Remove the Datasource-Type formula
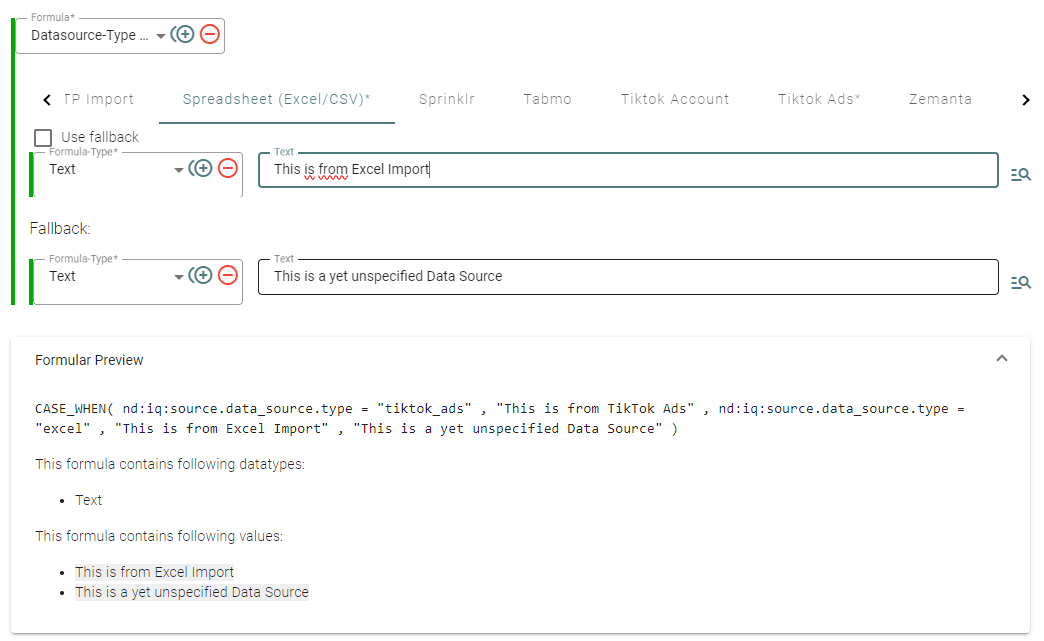Viewport: 1044px width, 641px height. pyautogui.click(x=210, y=34)
